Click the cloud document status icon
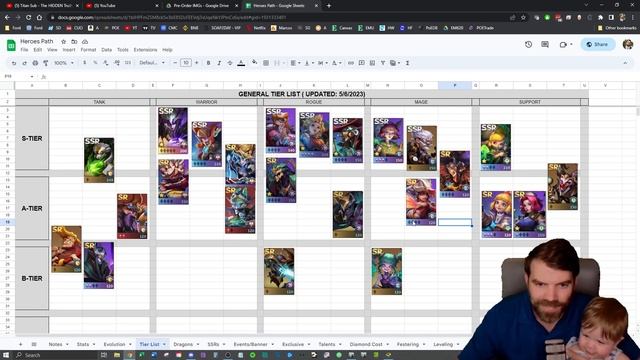 coord(85,42)
